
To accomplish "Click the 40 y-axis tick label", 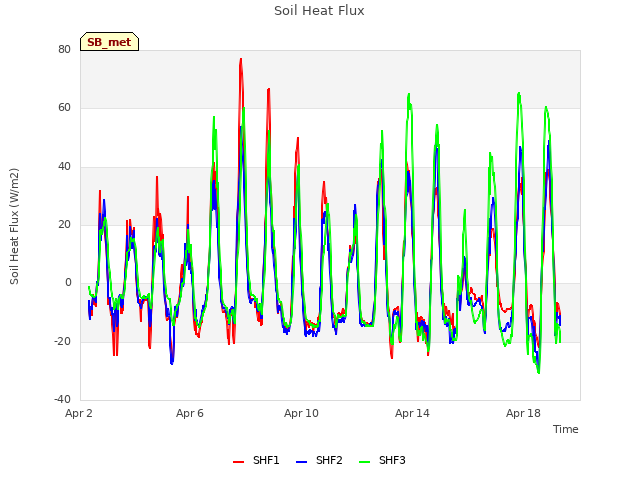I will [x=64, y=166].
